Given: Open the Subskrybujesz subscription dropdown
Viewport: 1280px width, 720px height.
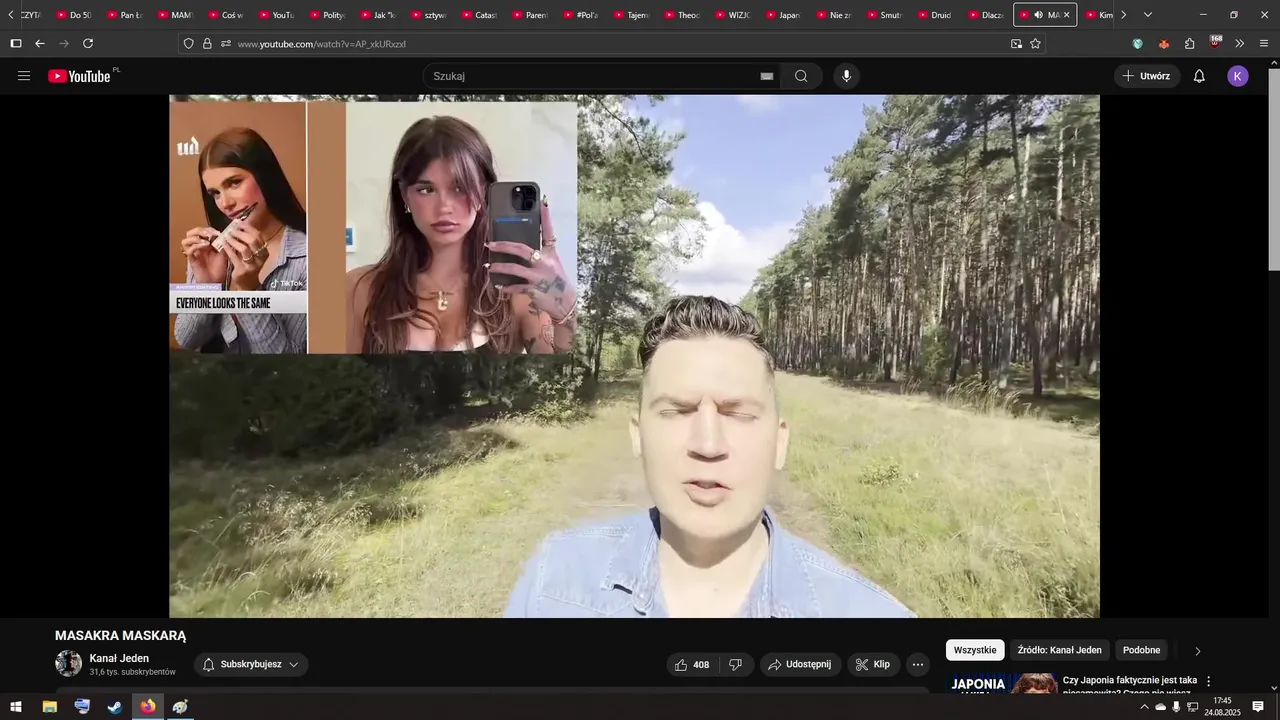Looking at the screenshot, I should 251,664.
